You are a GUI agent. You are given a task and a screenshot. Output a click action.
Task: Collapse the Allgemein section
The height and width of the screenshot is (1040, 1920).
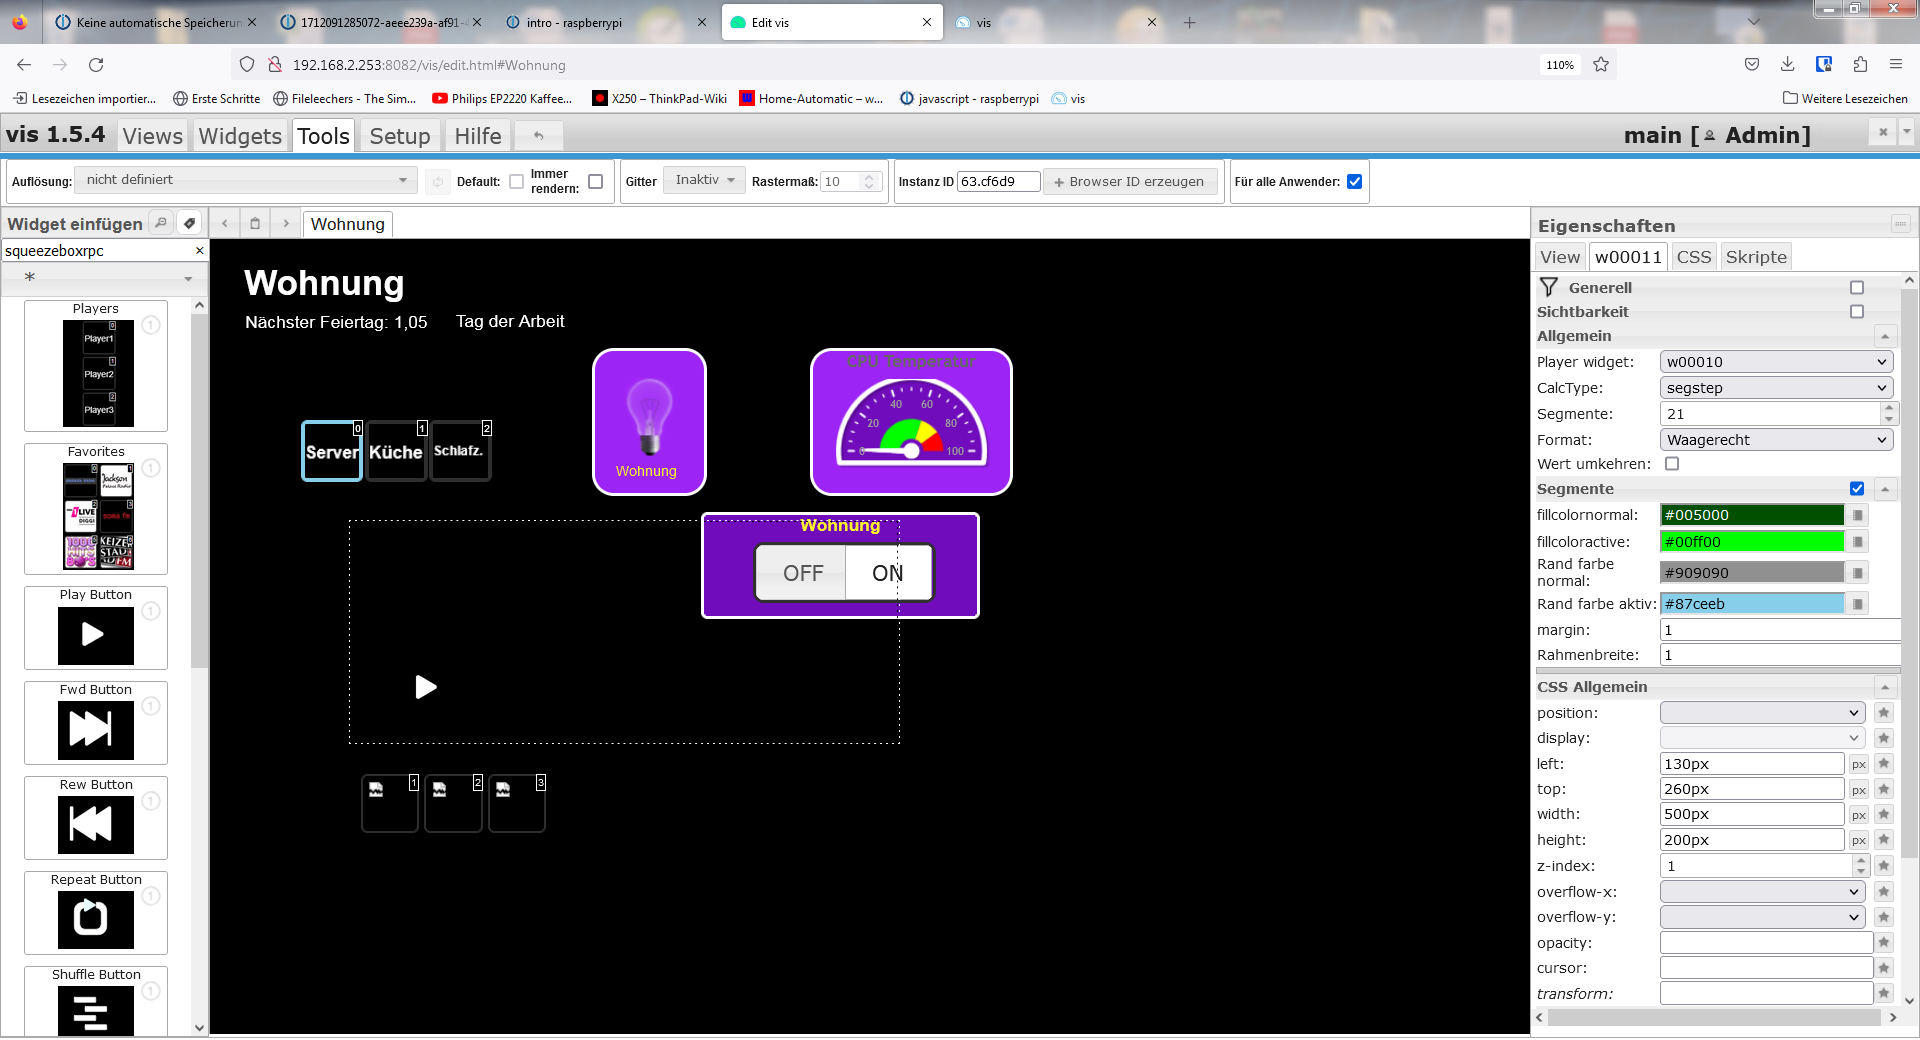pos(1885,337)
